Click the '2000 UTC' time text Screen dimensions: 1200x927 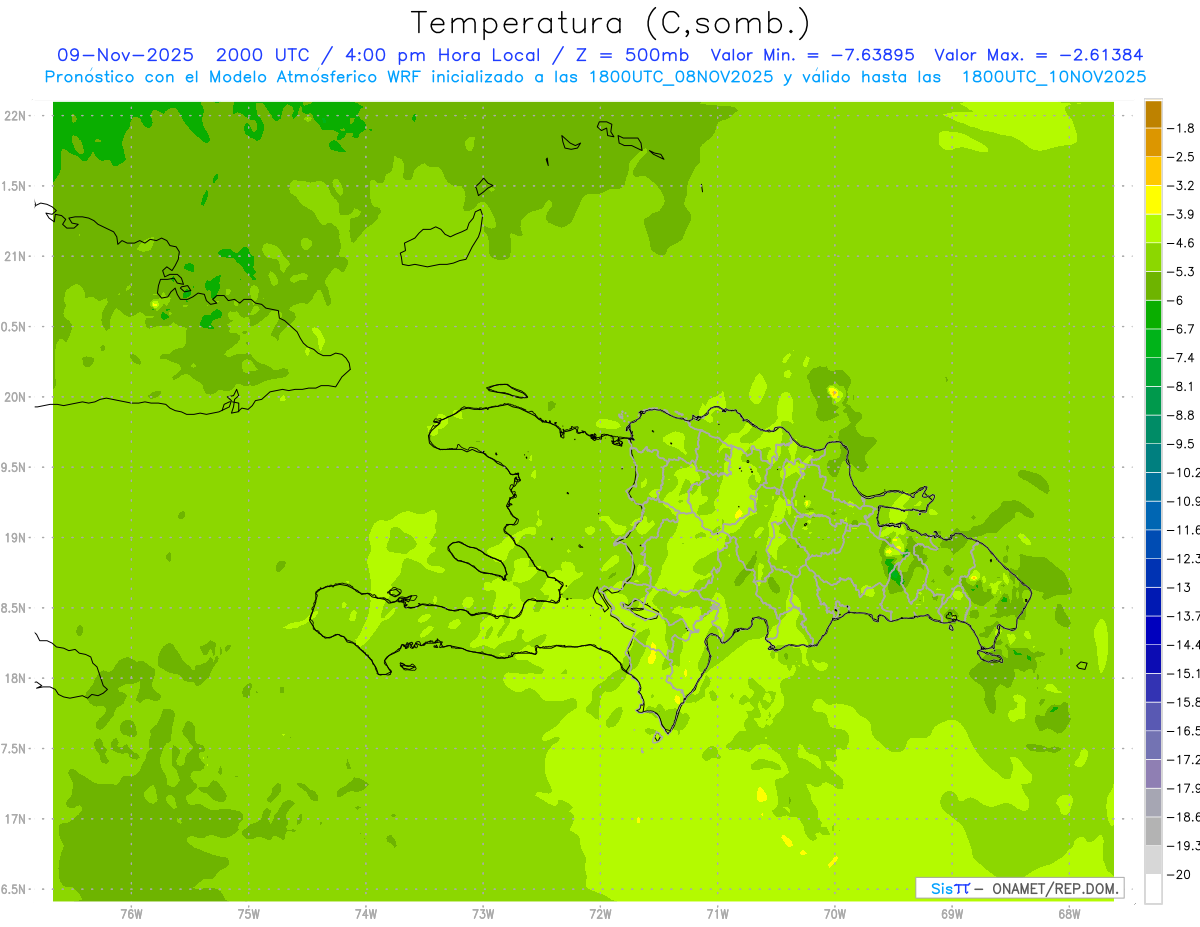(264, 55)
